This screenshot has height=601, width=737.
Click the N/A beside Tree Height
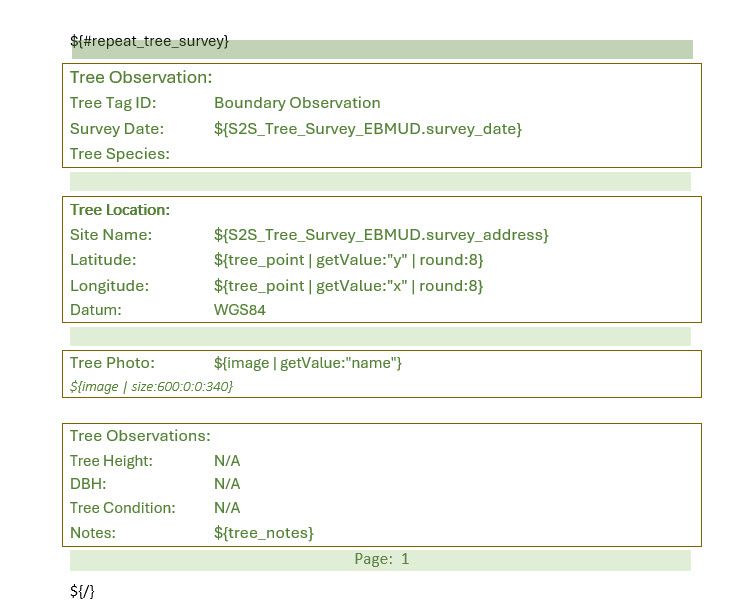coord(227,461)
